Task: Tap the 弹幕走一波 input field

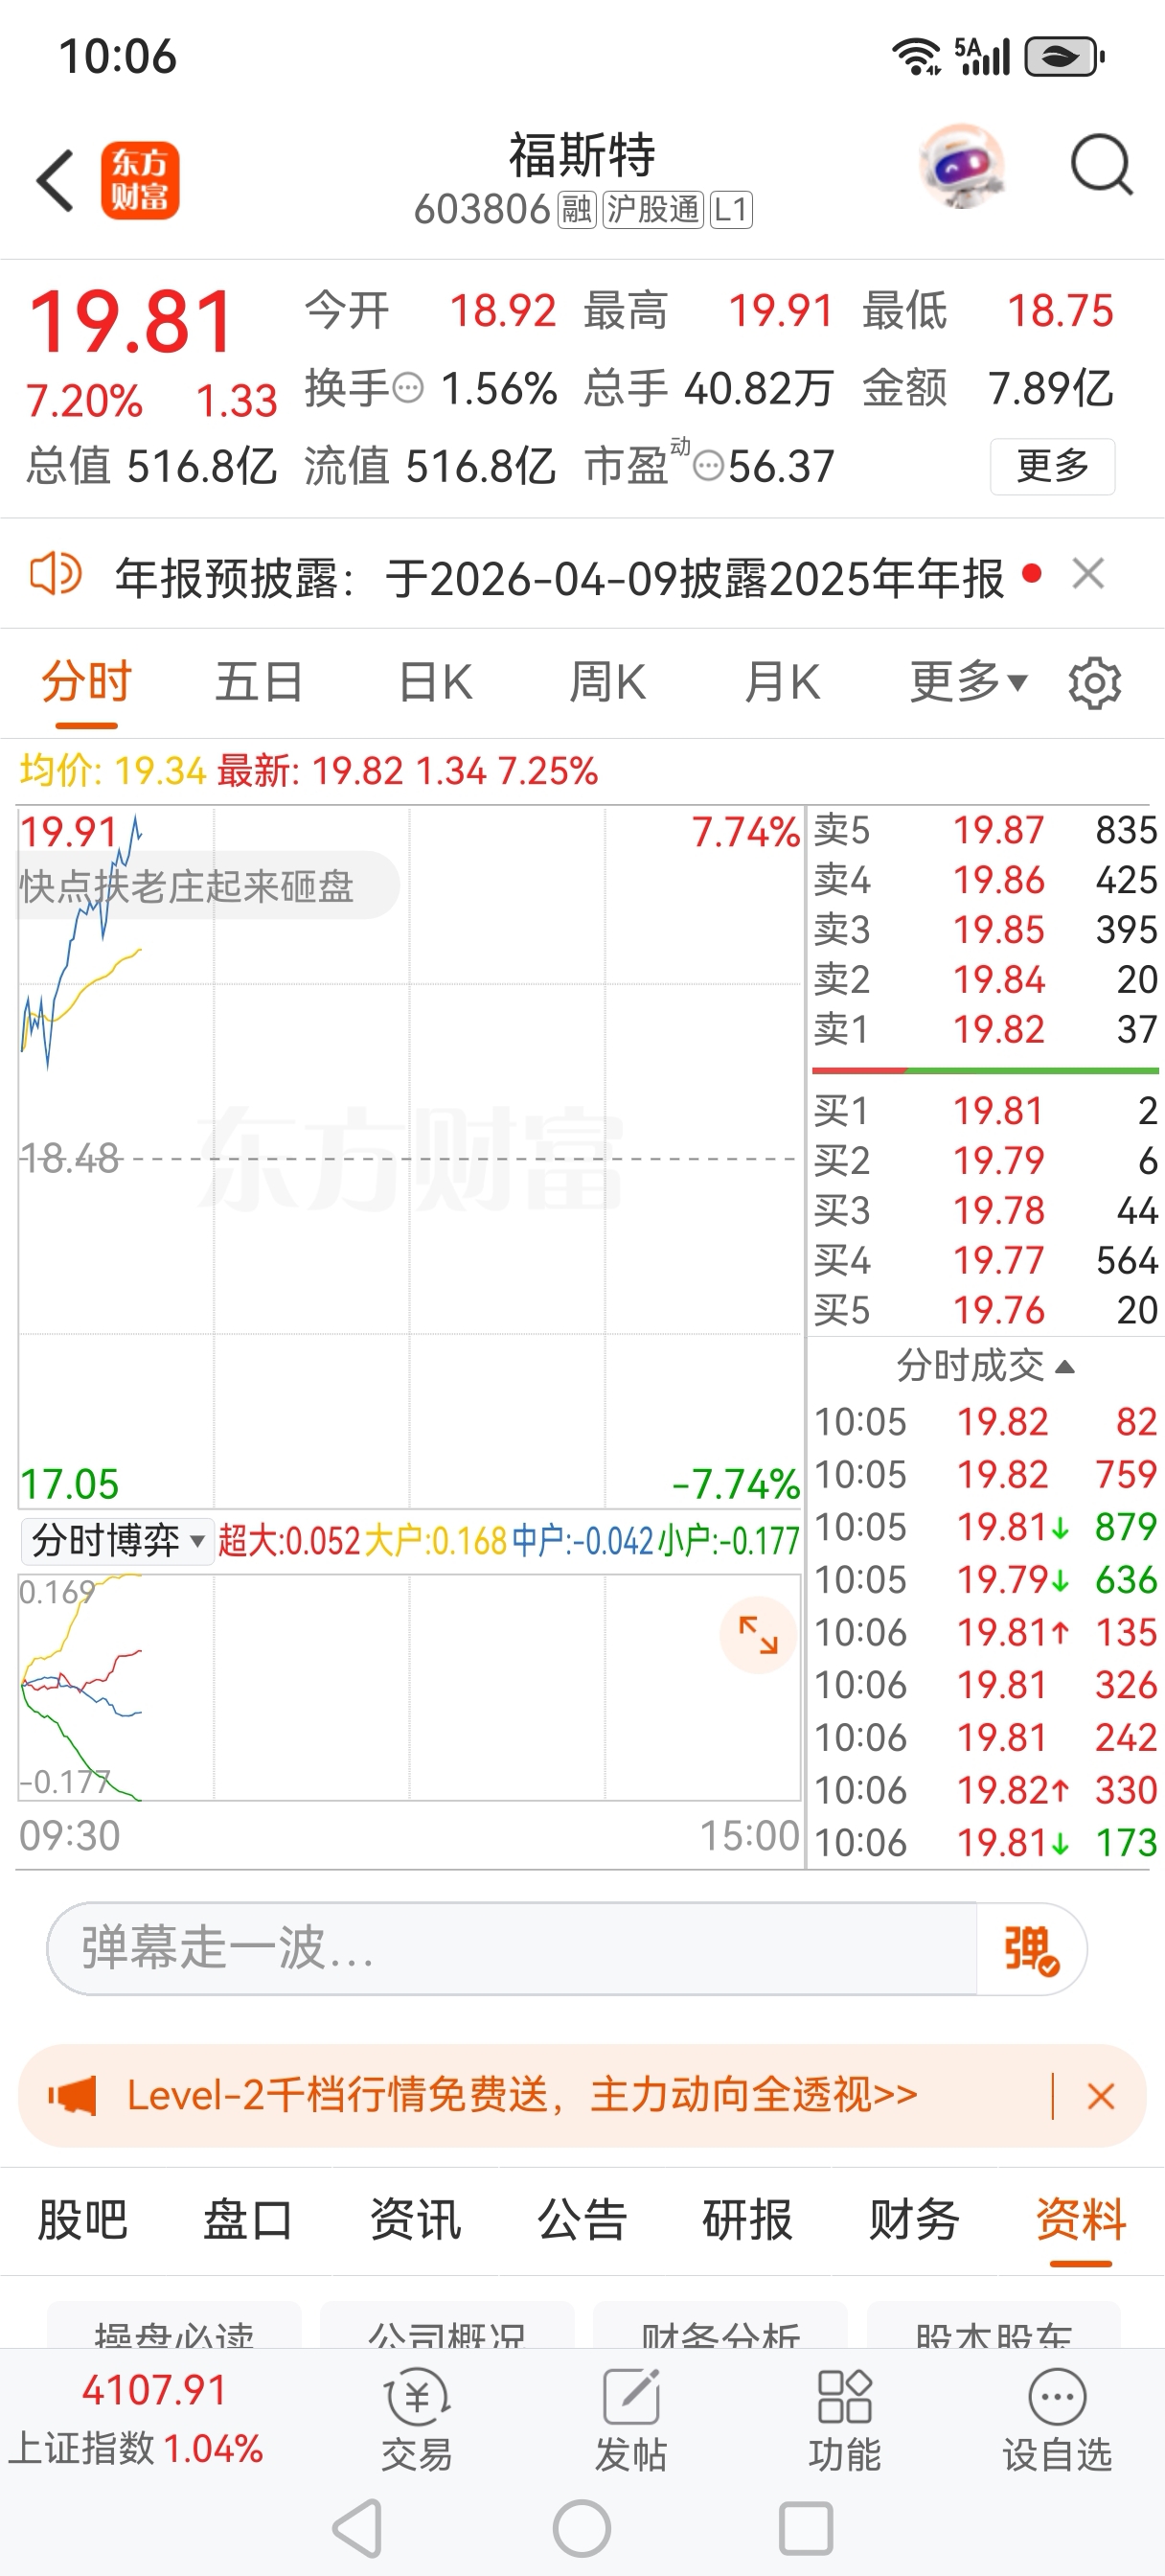Action: (x=510, y=1949)
